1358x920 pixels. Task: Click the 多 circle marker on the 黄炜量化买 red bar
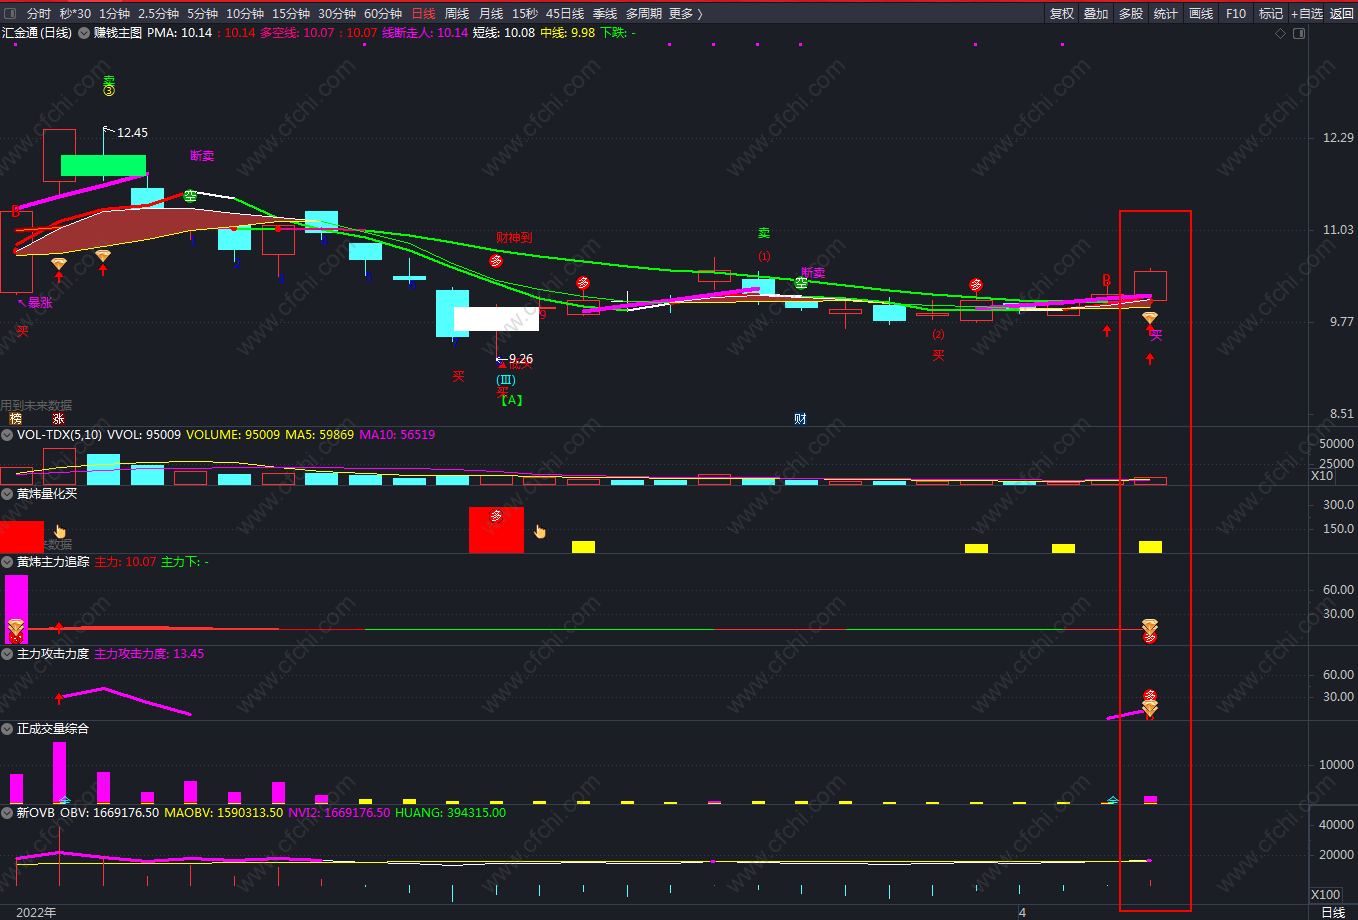point(496,516)
